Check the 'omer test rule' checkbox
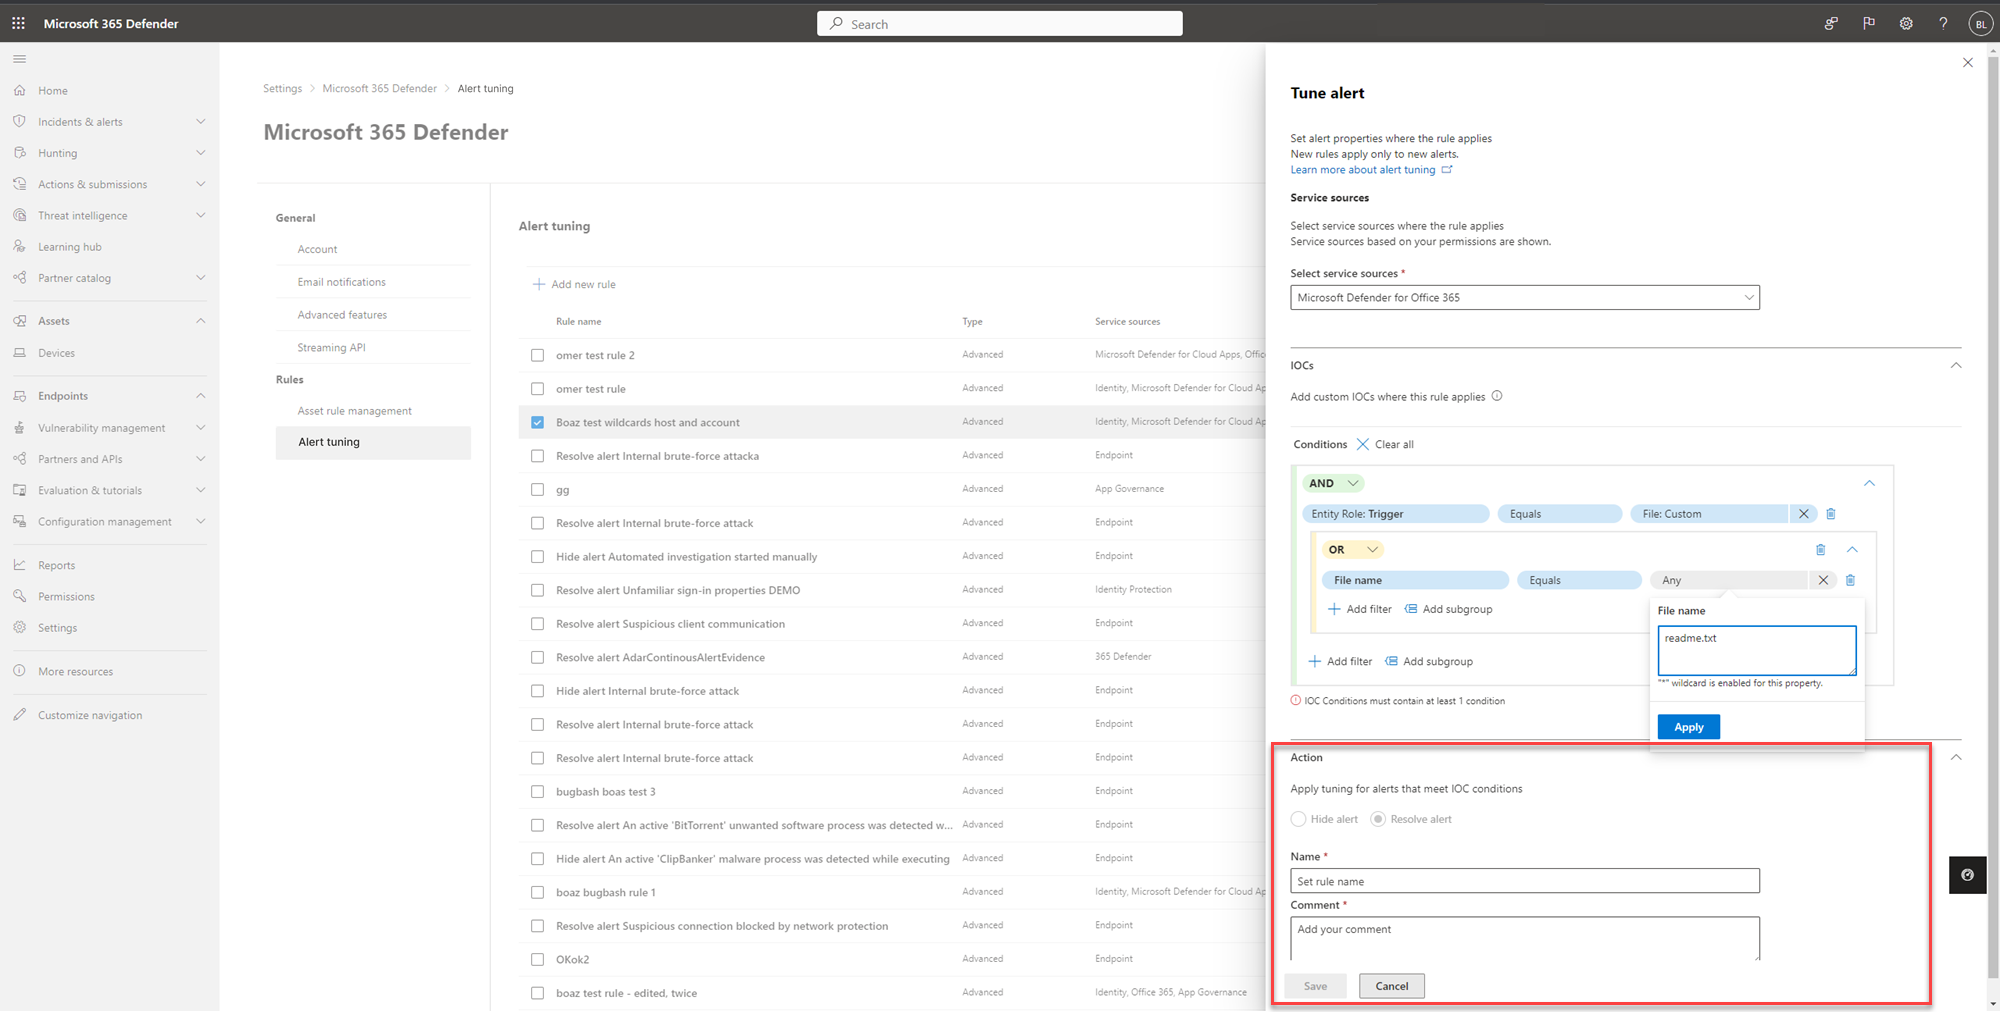This screenshot has height=1012, width=2000. point(538,388)
